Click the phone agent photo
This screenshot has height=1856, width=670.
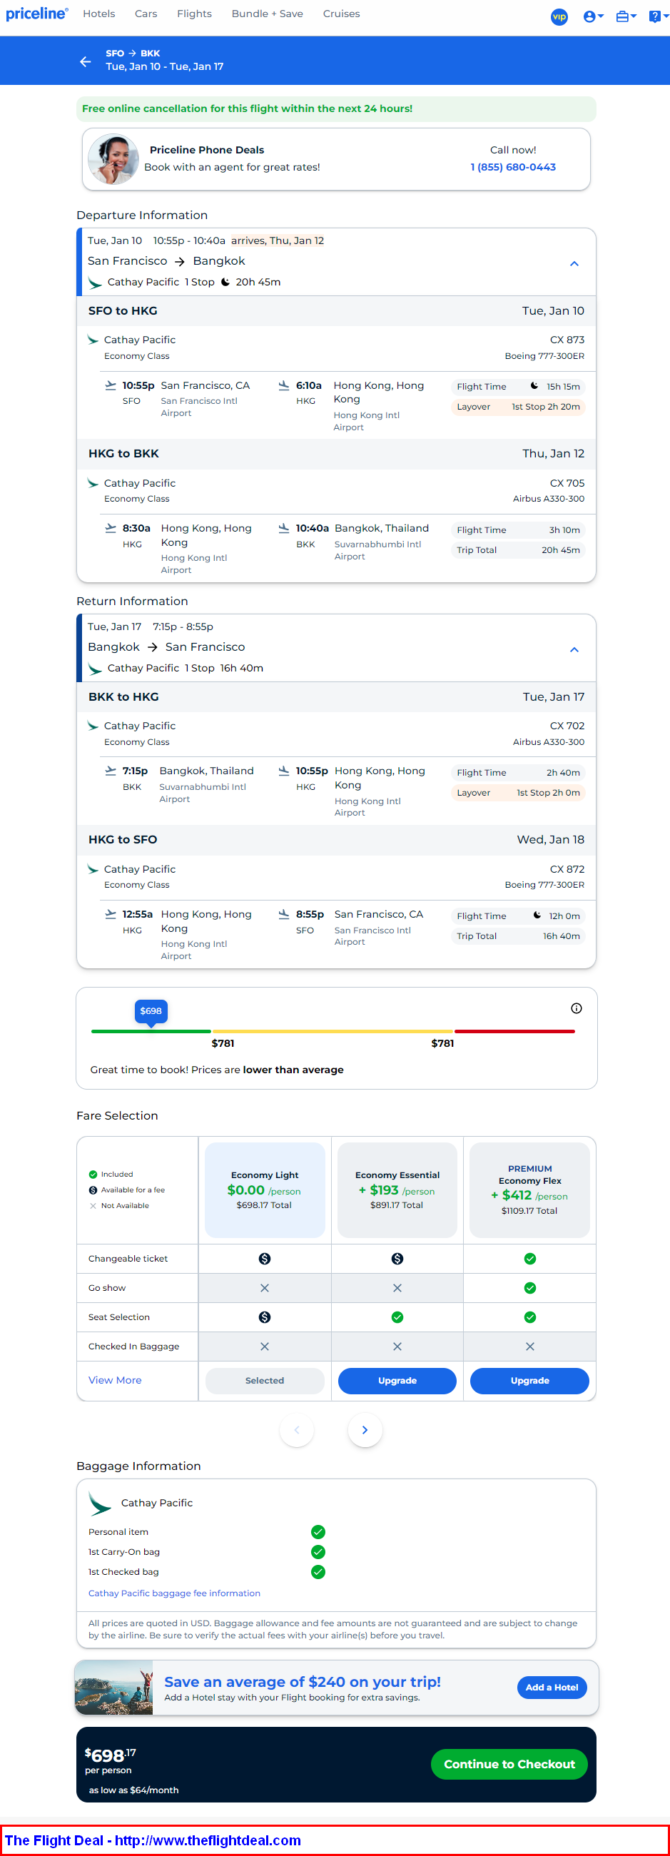(x=113, y=159)
